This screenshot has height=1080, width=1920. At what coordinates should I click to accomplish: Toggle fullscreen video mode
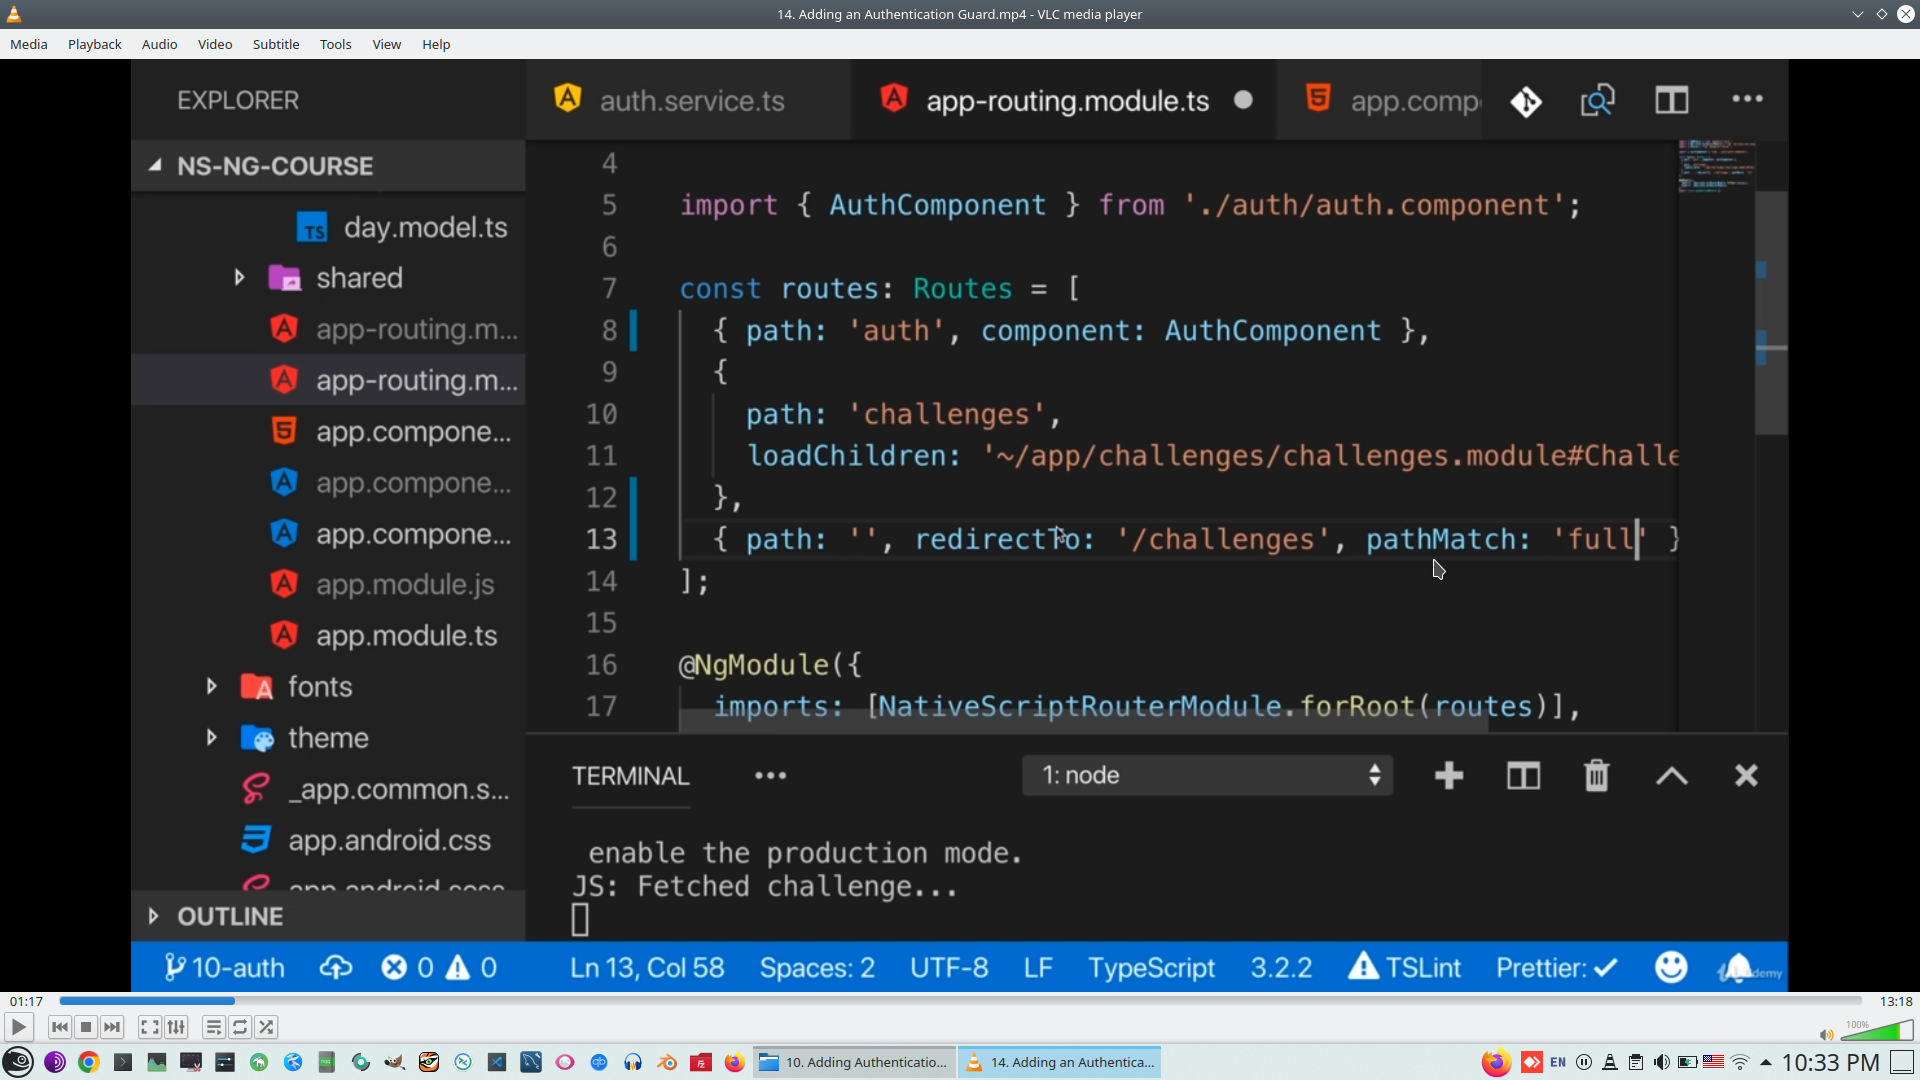click(150, 1027)
